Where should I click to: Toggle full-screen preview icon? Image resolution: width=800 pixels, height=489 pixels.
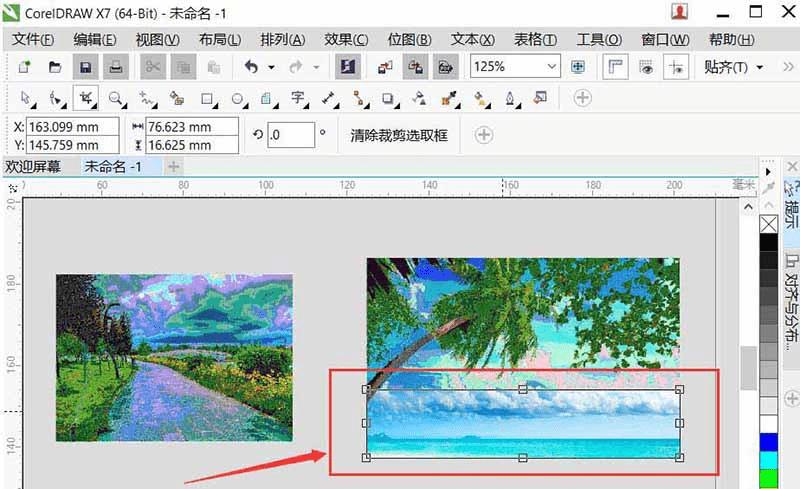point(578,67)
